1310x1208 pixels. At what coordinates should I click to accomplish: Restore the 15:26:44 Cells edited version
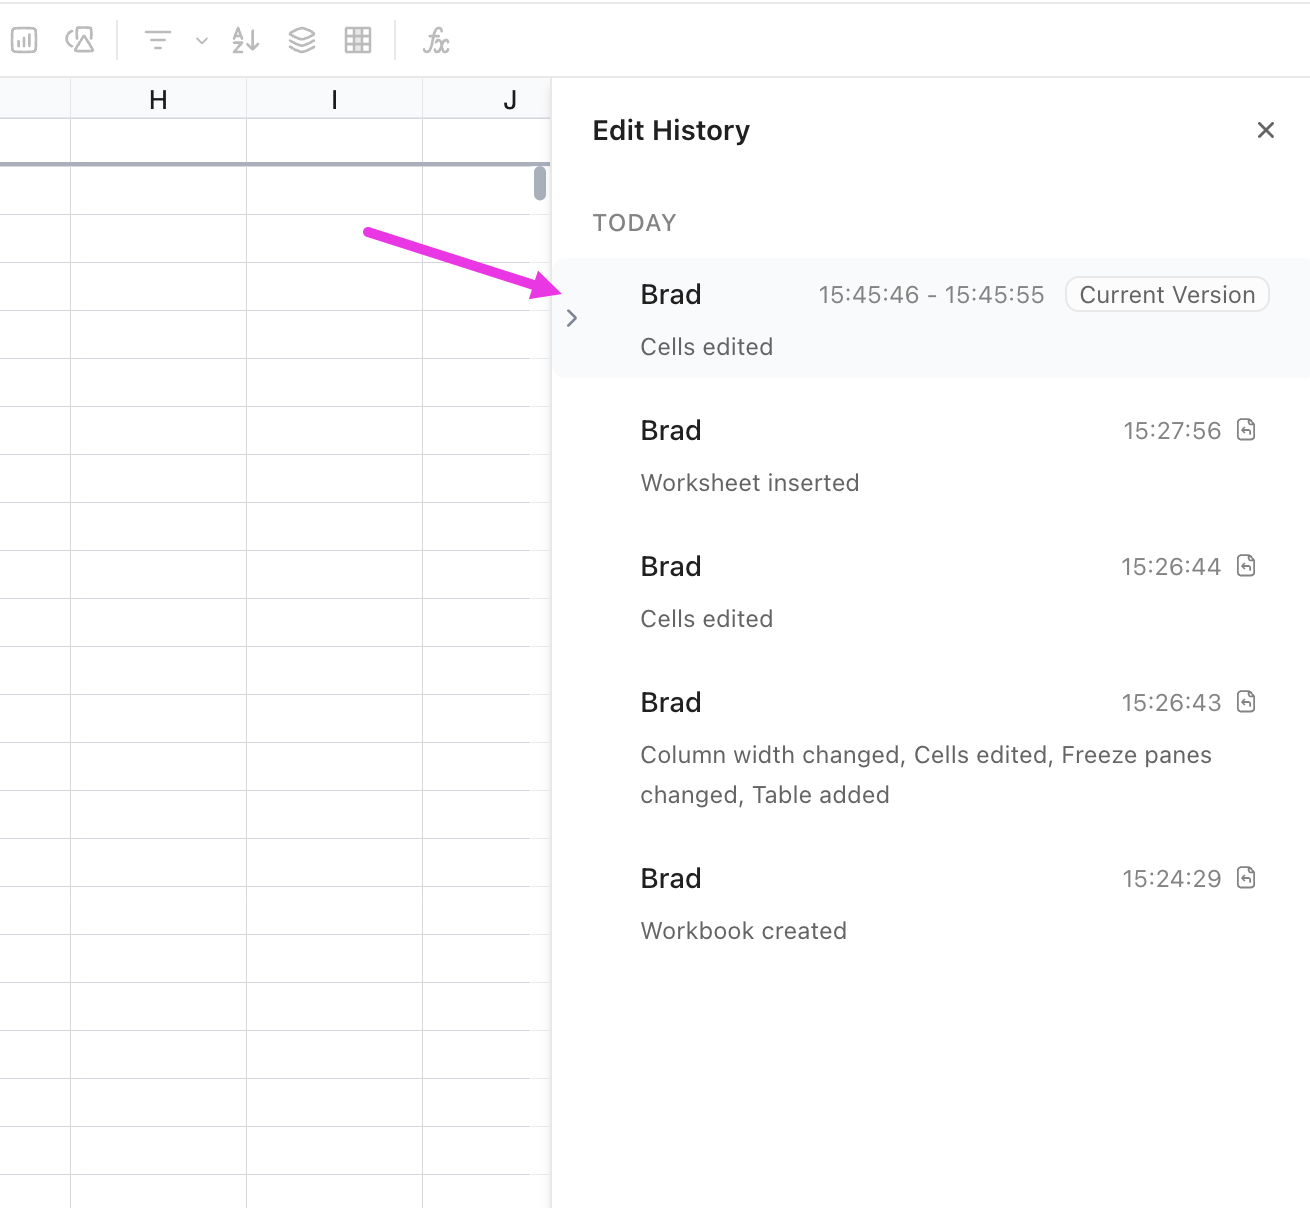pyautogui.click(x=1246, y=566)
